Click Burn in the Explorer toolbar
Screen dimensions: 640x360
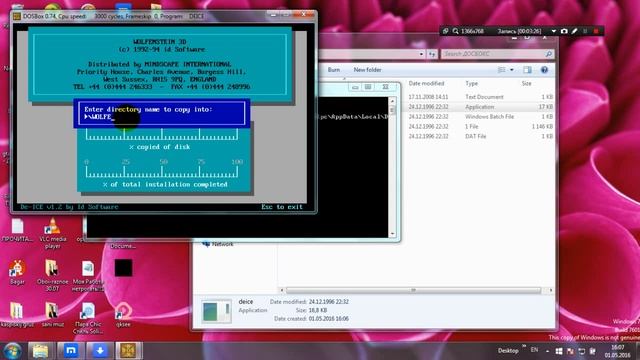pyautogui.click(x=333, y=70)
